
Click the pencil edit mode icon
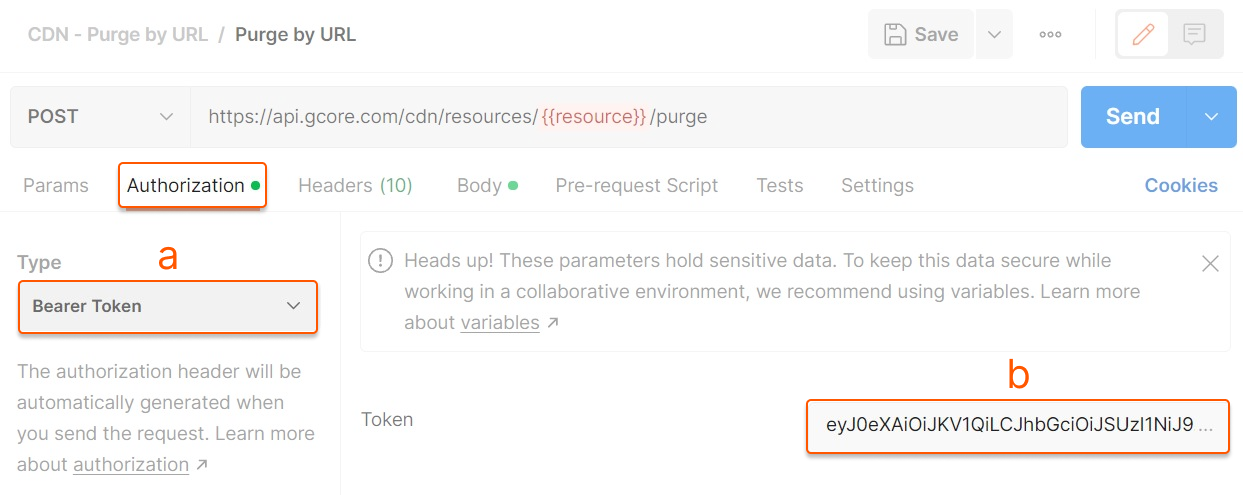[x=1143, y=35]
